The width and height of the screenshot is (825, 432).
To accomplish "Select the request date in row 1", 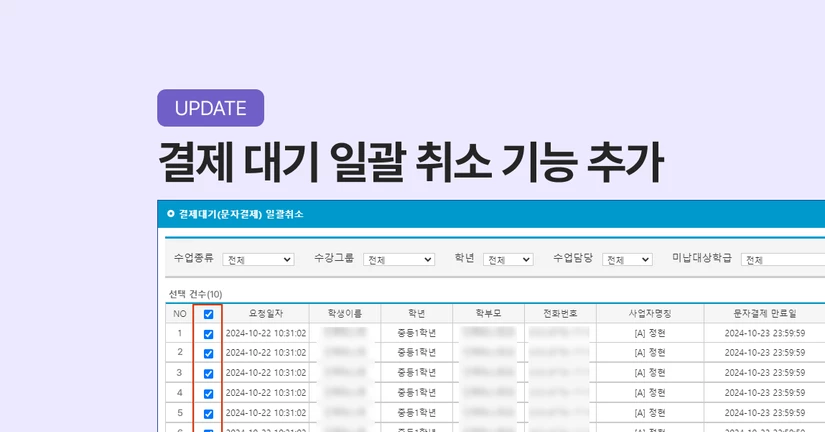I will (x=266, y=333).
